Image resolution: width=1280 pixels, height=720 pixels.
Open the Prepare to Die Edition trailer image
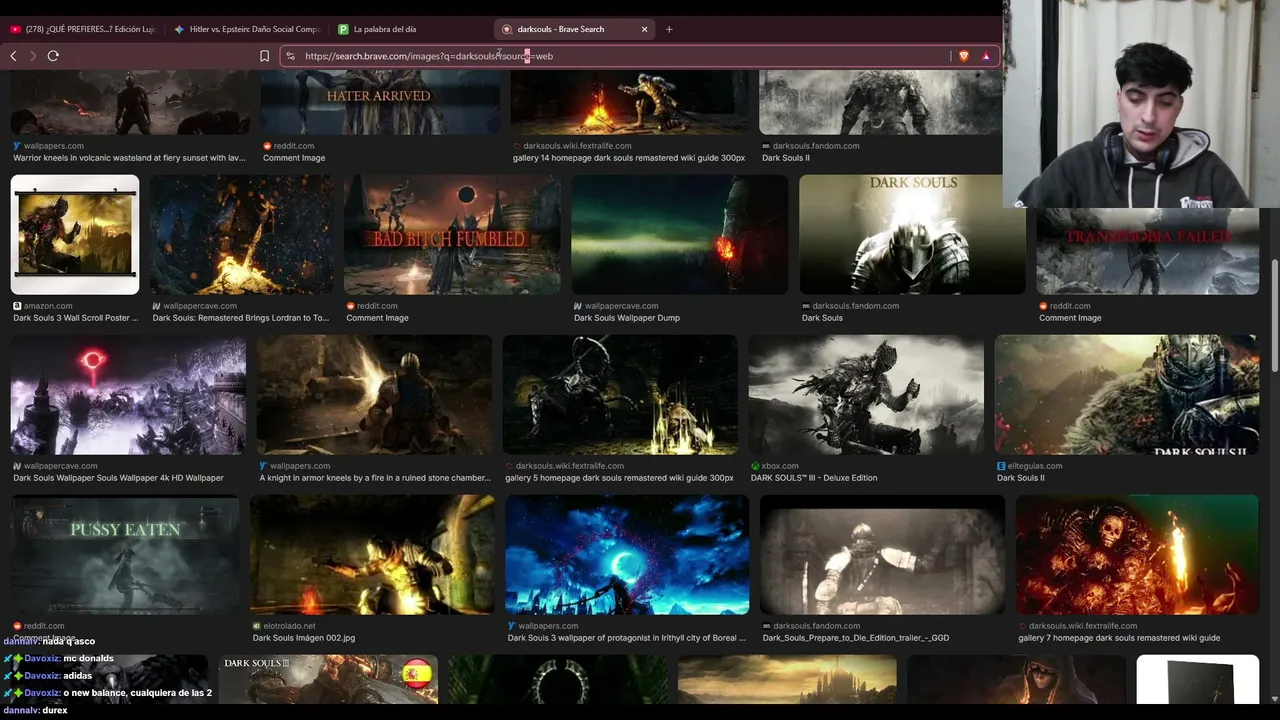[883, 555]
